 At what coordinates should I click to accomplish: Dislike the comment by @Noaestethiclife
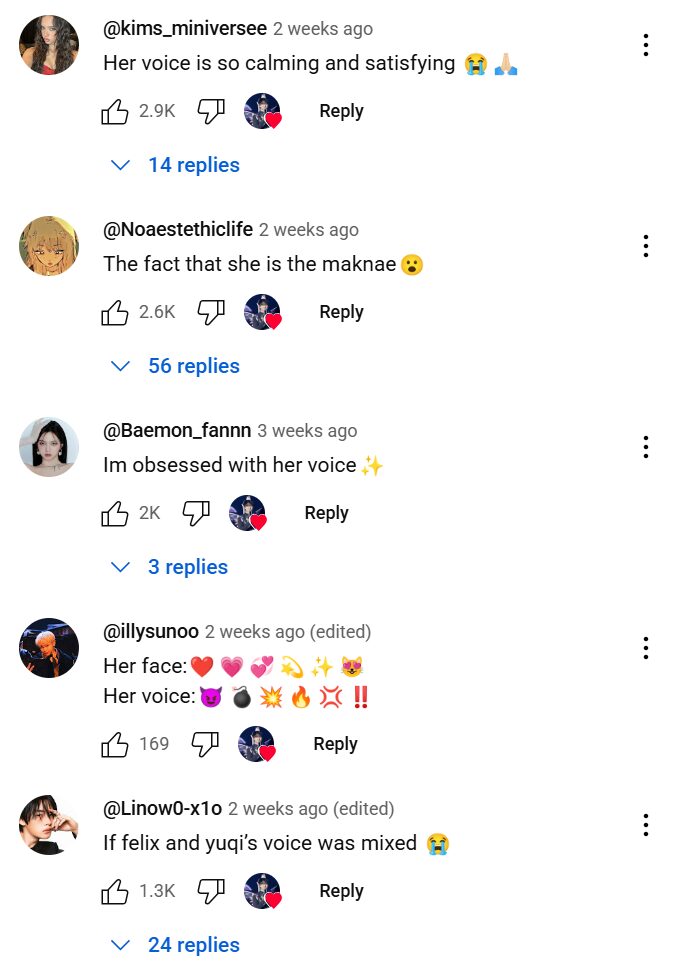click(x=211, y=312)
